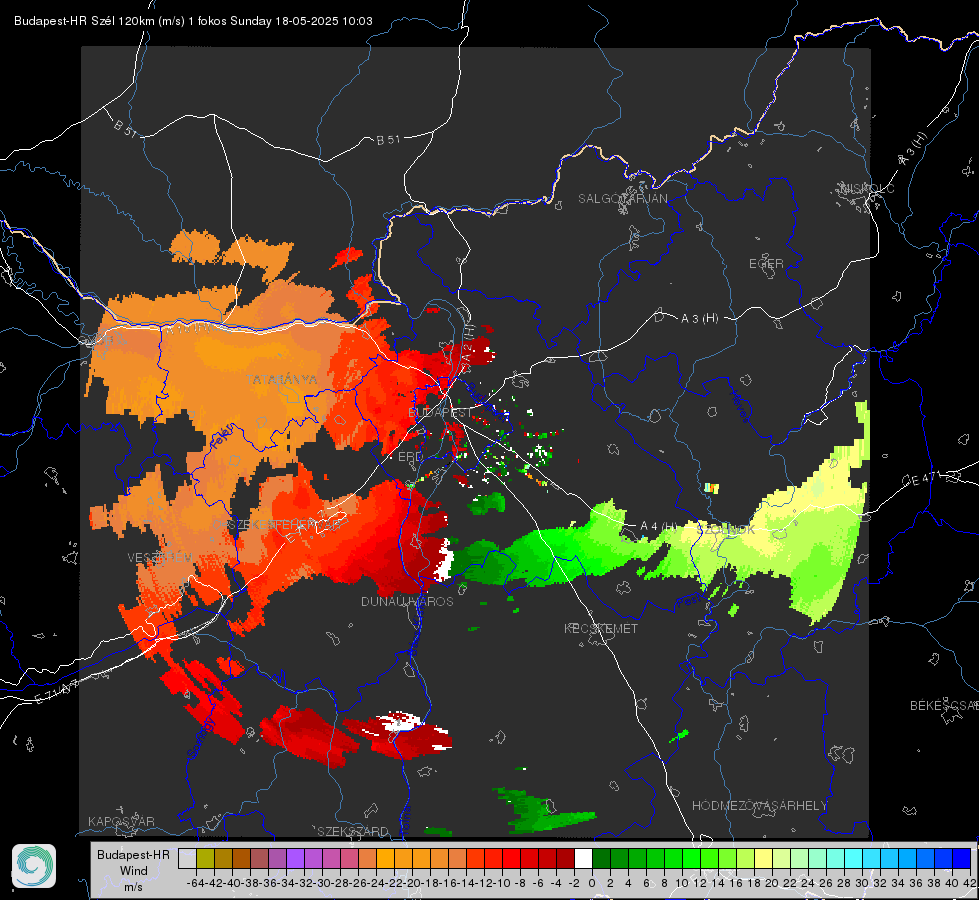Click the ÉRD town label
Viewport: 979px width, 900px height.
410,457
